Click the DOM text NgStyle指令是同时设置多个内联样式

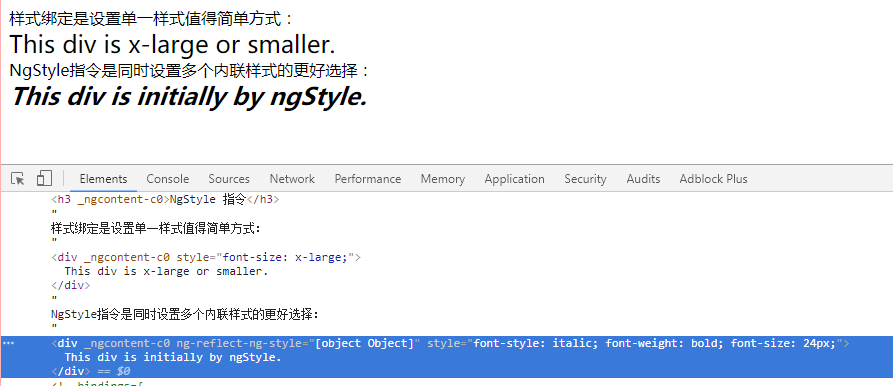pyautogui.click(x=185, y=314)
